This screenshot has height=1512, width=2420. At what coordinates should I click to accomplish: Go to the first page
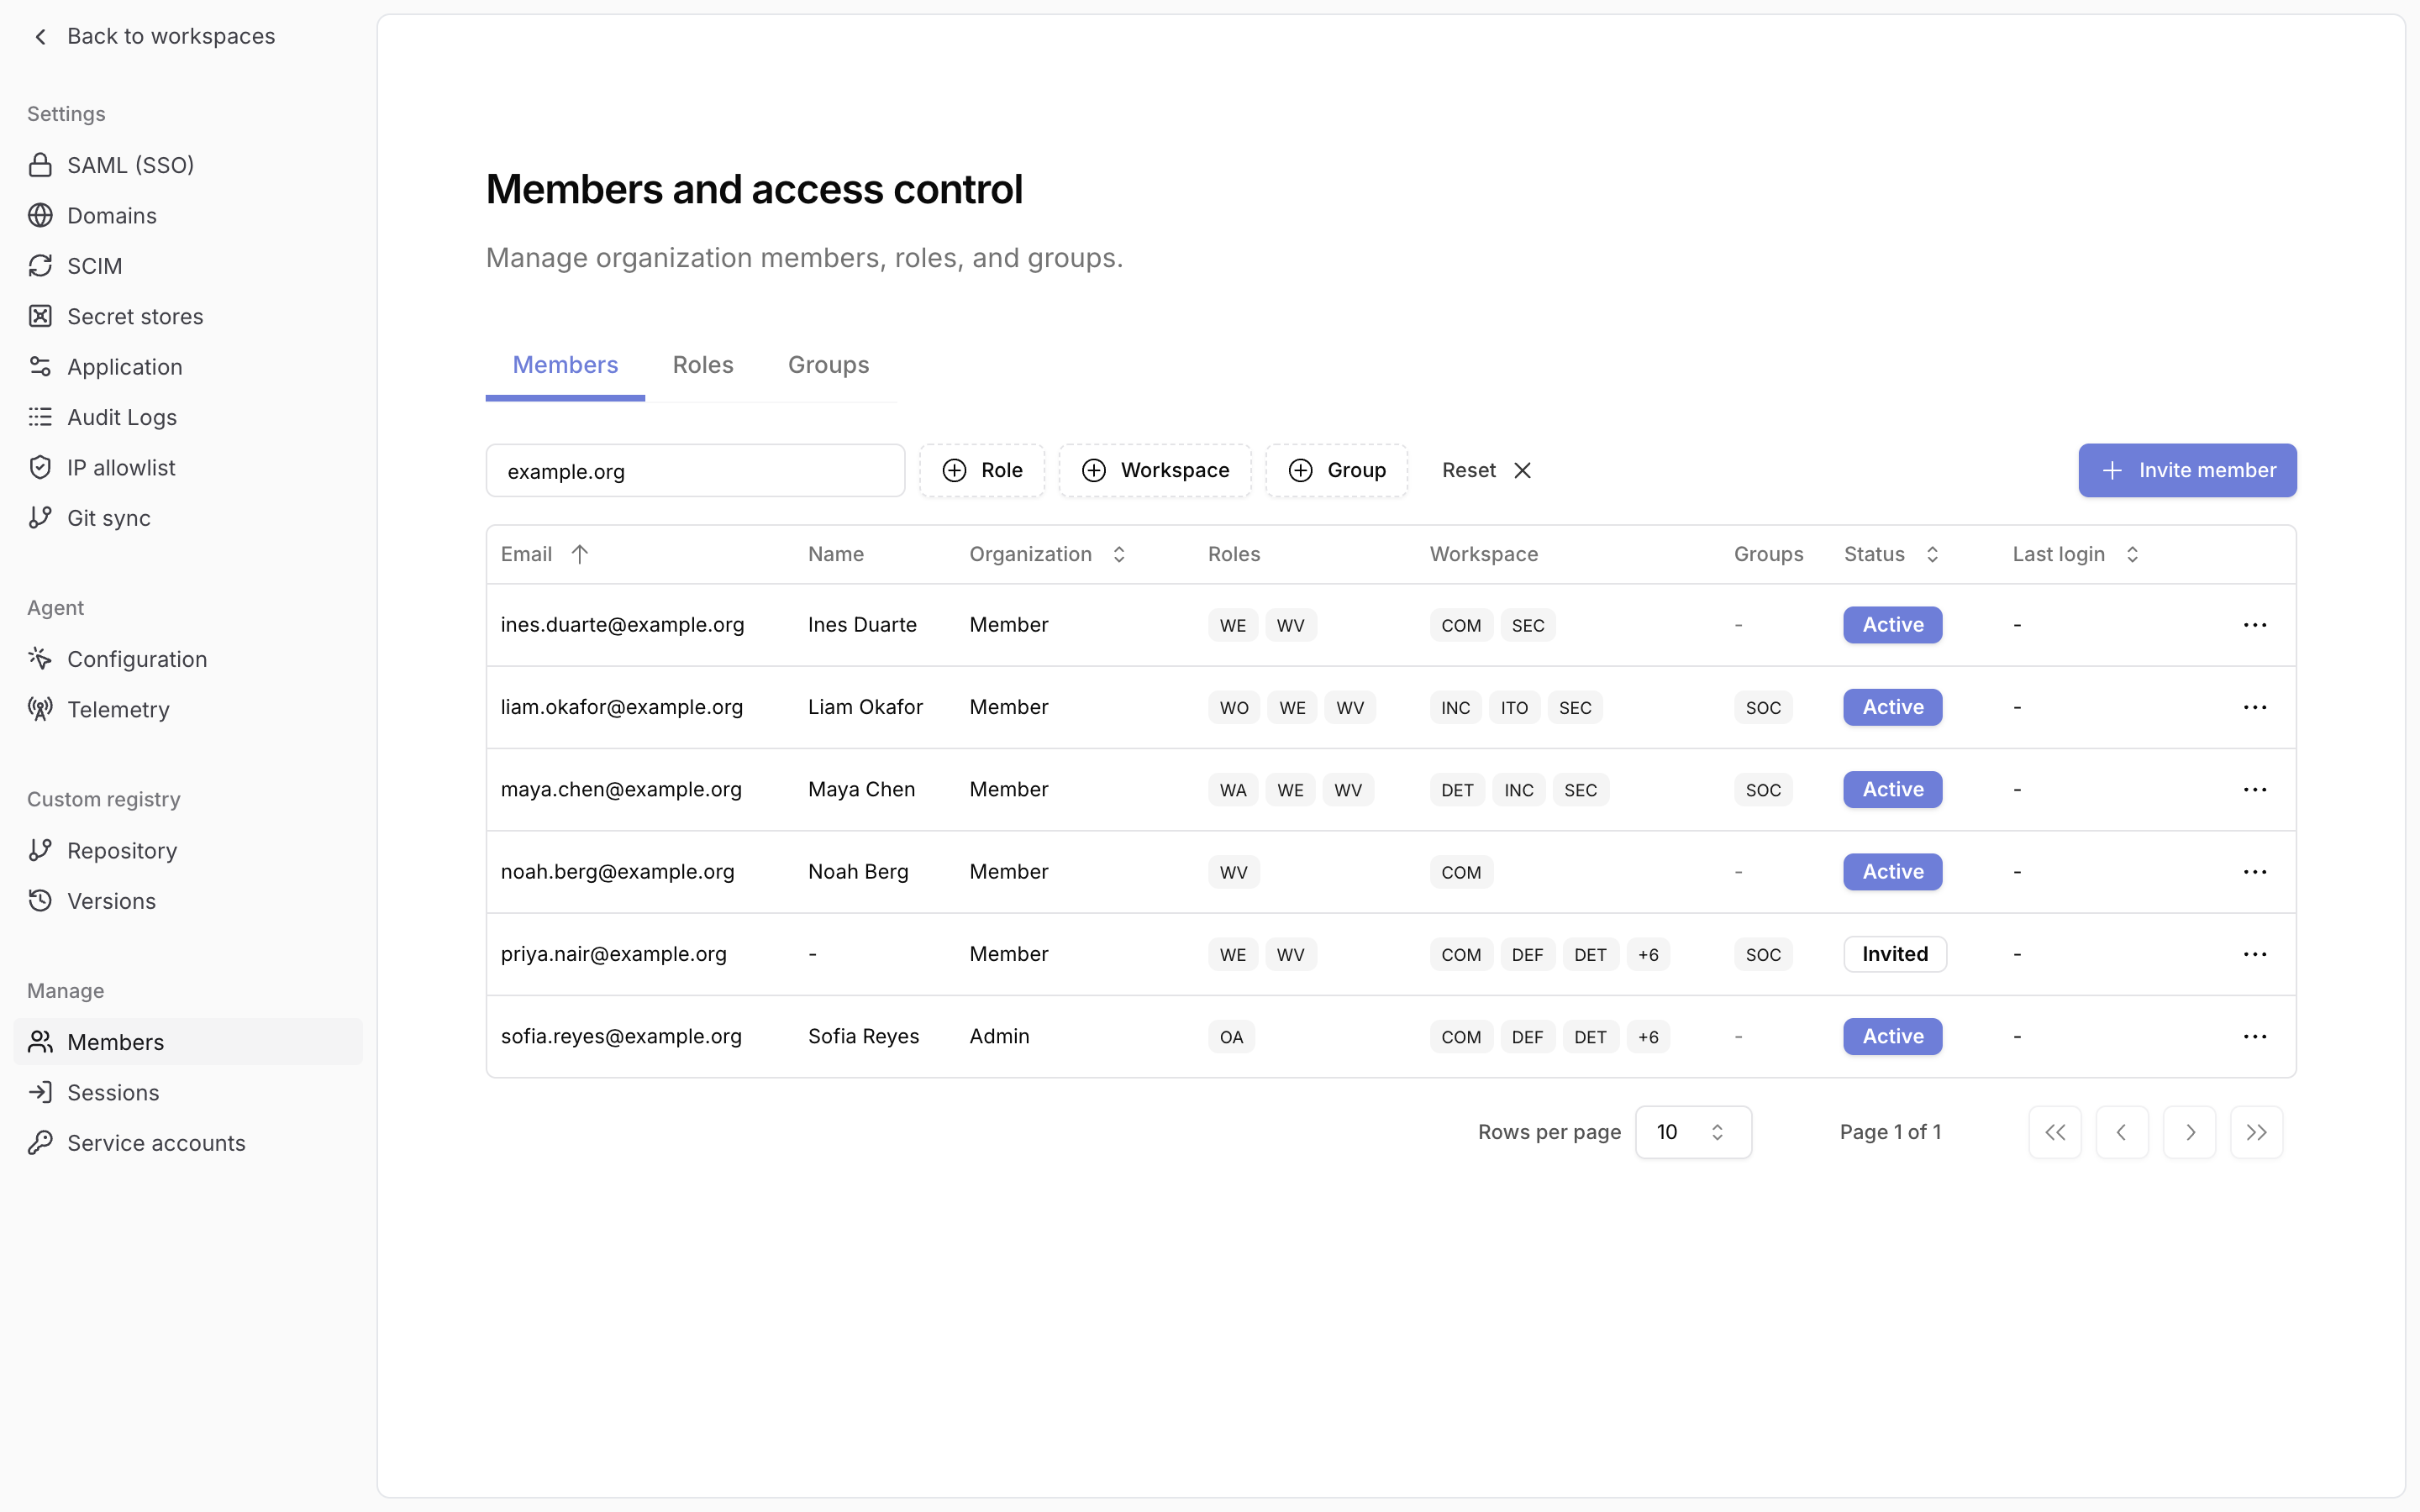(2055, 1132)
